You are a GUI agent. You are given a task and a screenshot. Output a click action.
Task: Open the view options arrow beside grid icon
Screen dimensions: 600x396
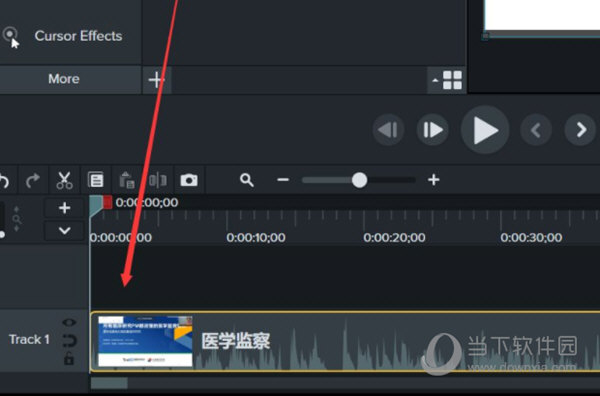[435, 81]
